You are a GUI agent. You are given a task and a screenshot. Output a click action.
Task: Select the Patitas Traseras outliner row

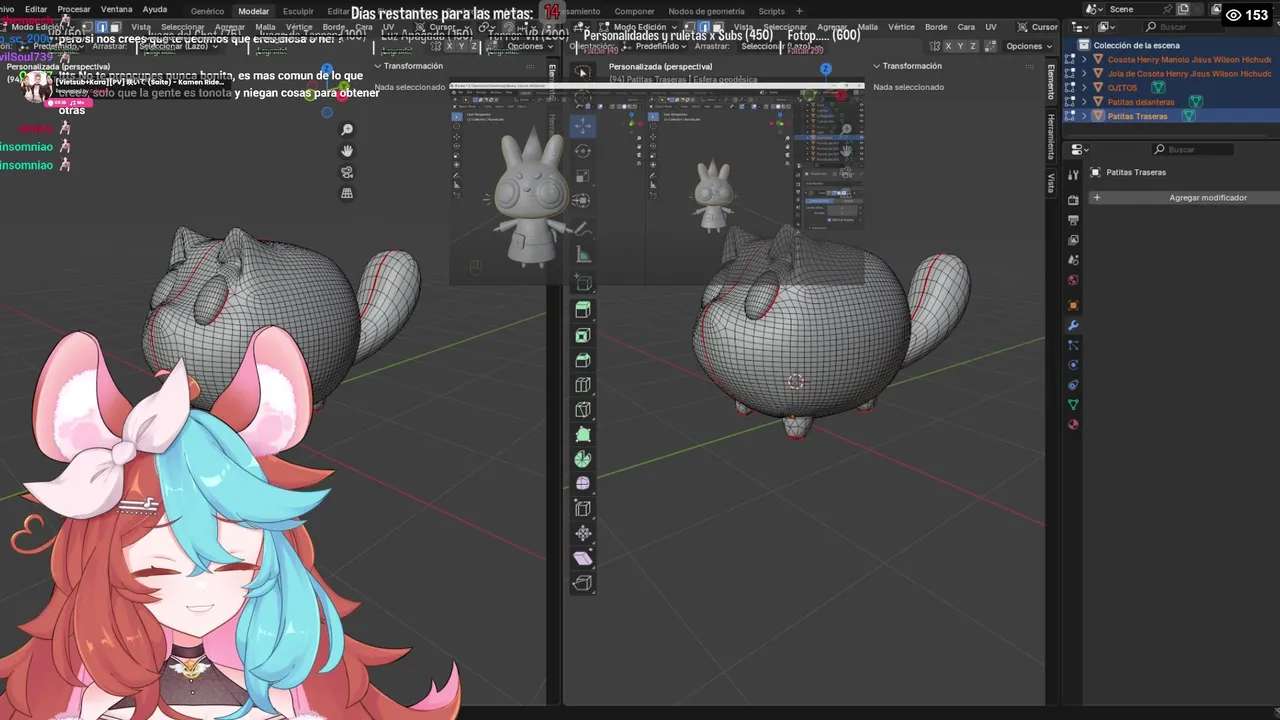1170,116
